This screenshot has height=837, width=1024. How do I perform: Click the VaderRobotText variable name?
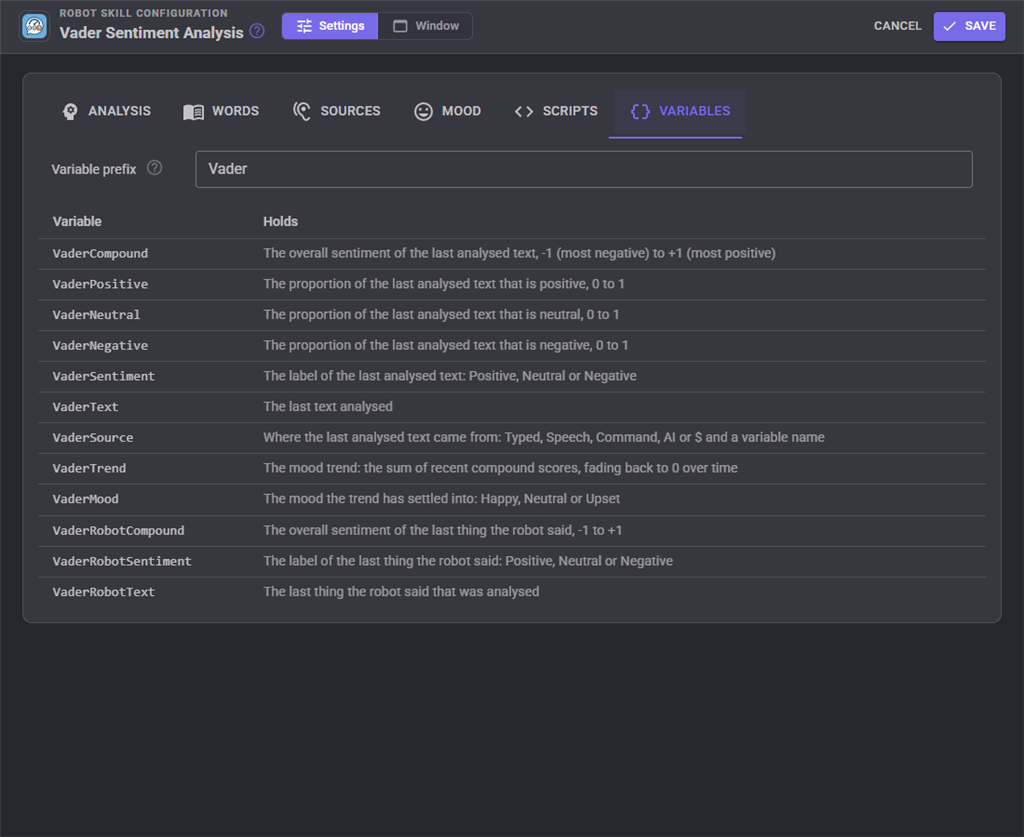104,592
